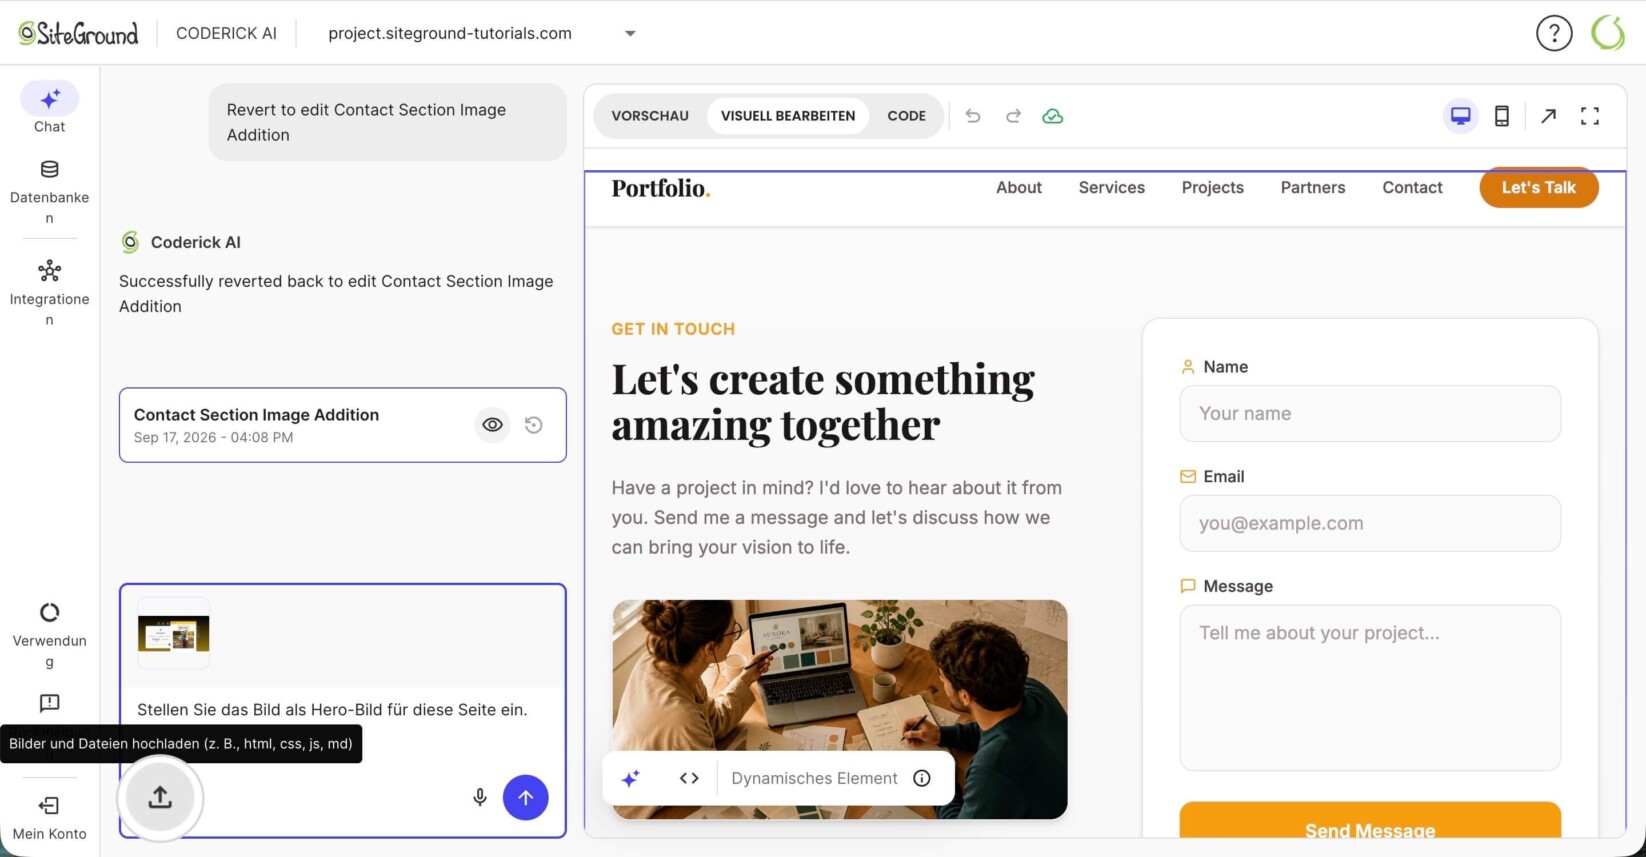Viewport: 1646px width, 857px height.
Task: Click the code brackets icon on element toolbar
Action: [x=689, y=778]
